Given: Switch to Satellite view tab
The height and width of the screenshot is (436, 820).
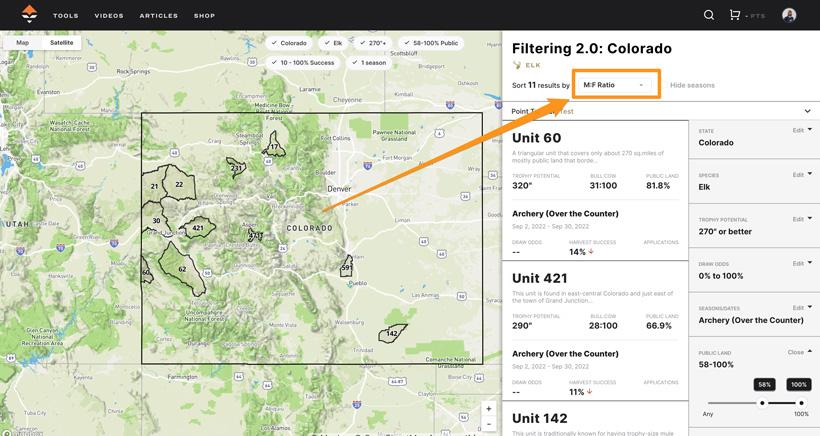Looking at the screenshot, I should click(62, 43).
